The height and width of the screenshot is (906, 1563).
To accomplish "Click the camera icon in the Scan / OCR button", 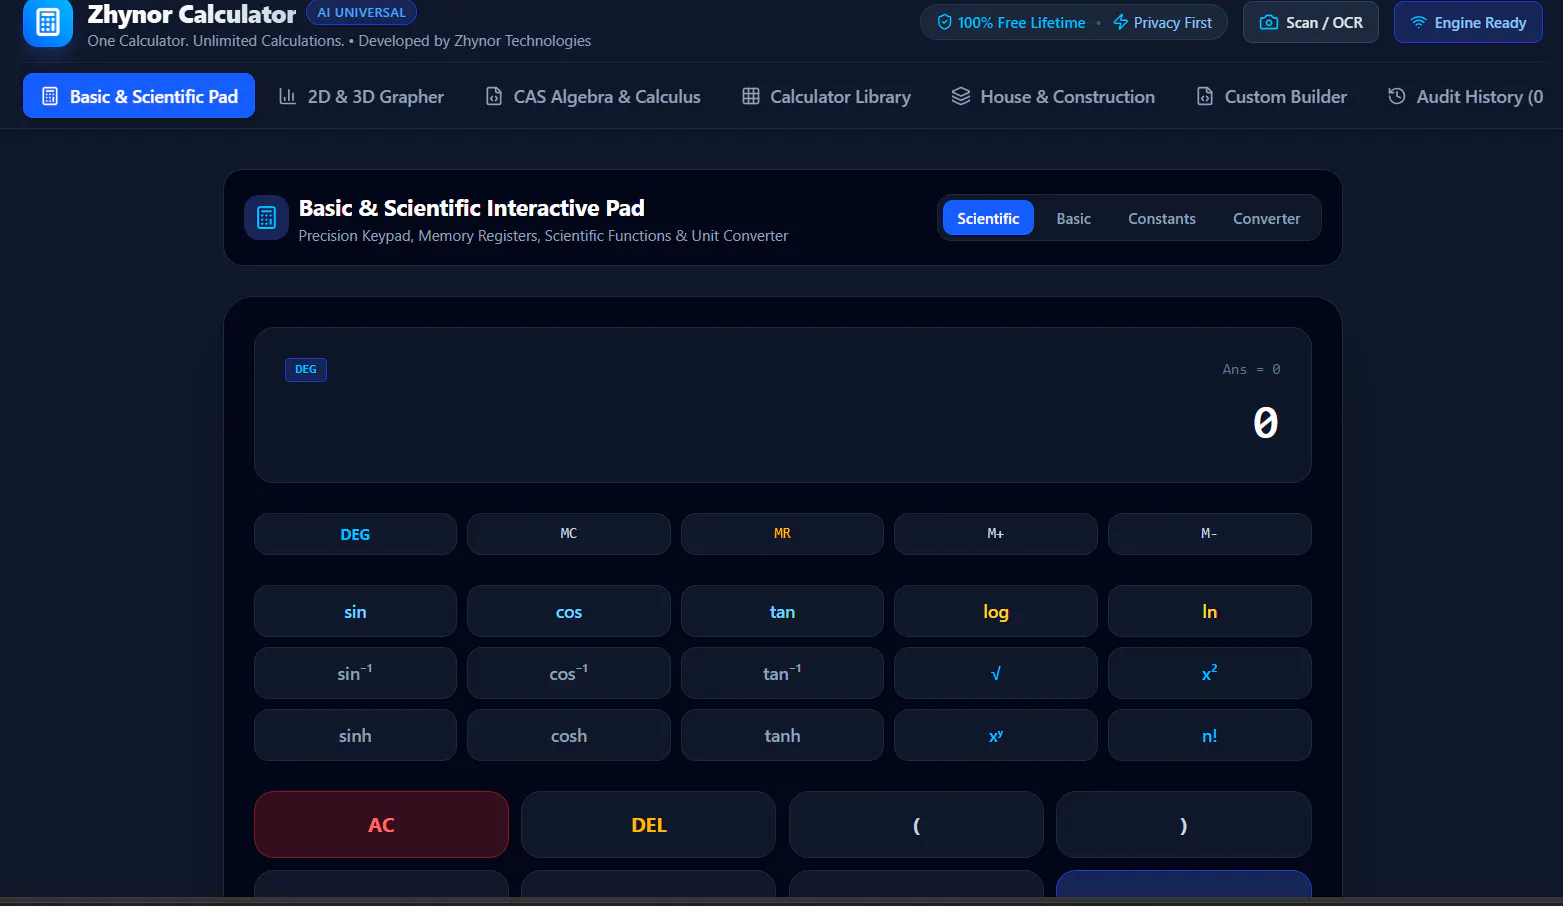I will coord(1268,22).
